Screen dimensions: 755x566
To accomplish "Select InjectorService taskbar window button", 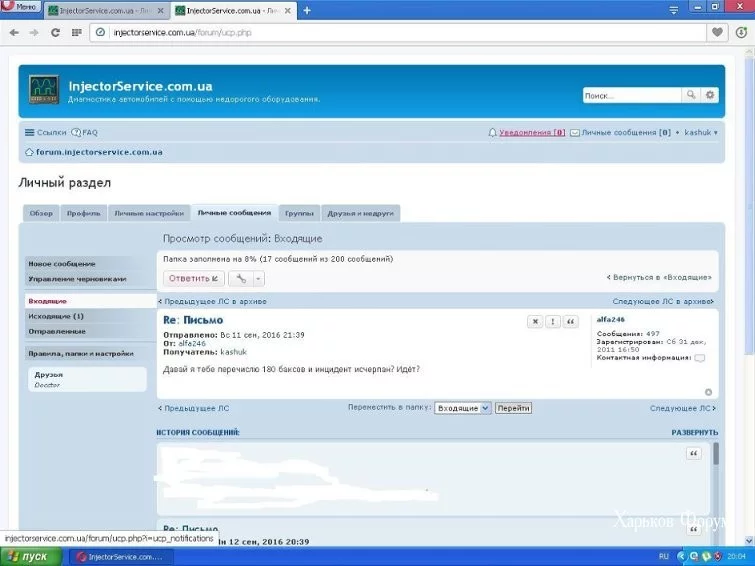I will click(120, 557).
